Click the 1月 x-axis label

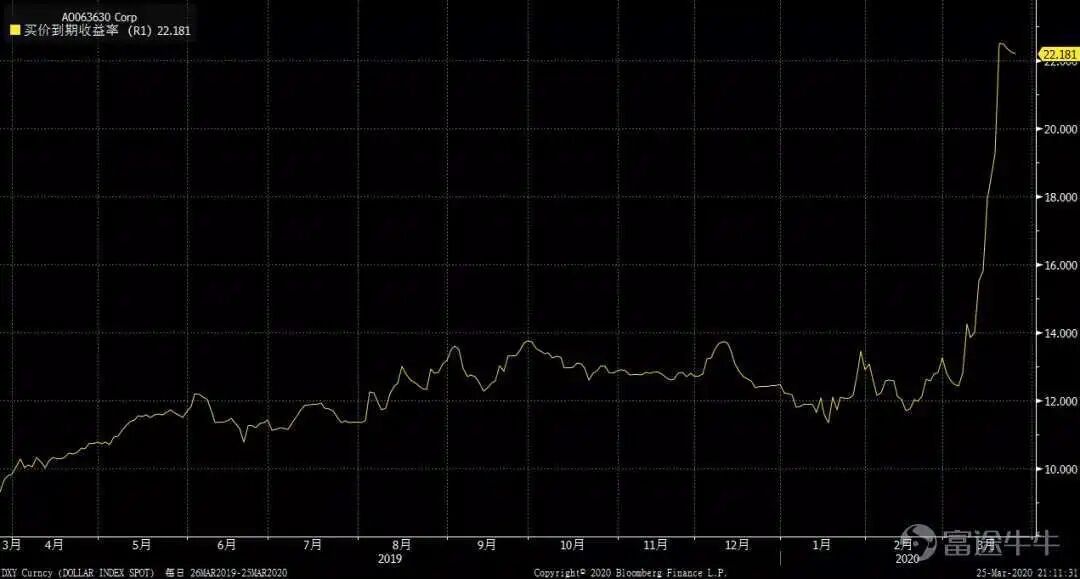(x=821, y=545)
